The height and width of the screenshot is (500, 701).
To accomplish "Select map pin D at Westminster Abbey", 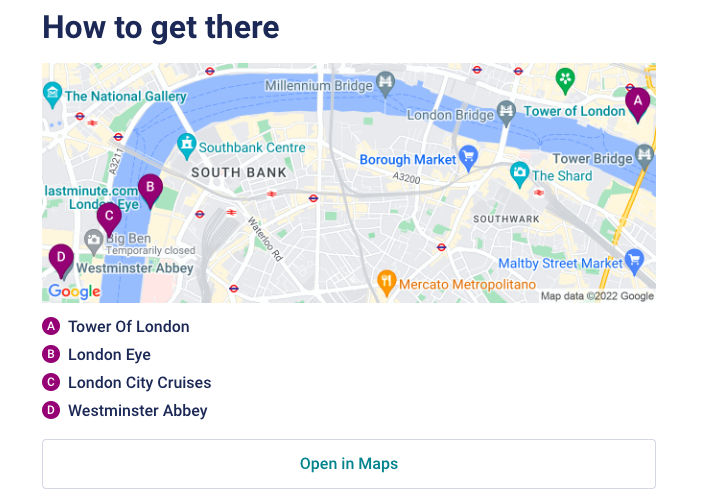I will click(x=61, y=259).
